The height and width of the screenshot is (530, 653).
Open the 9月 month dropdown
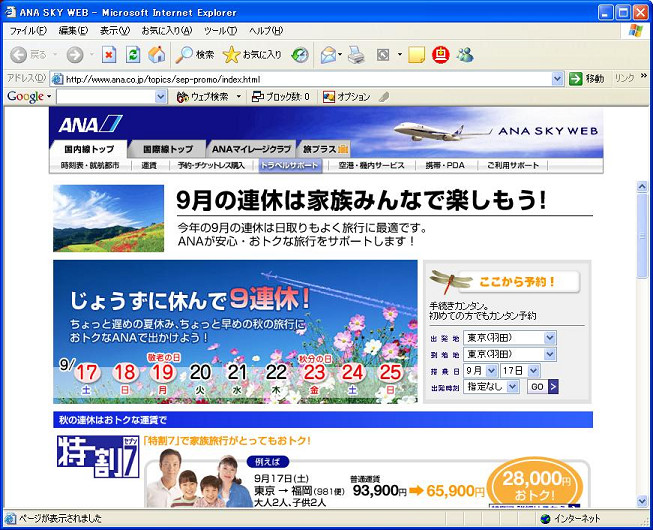(x=491, y=370)
